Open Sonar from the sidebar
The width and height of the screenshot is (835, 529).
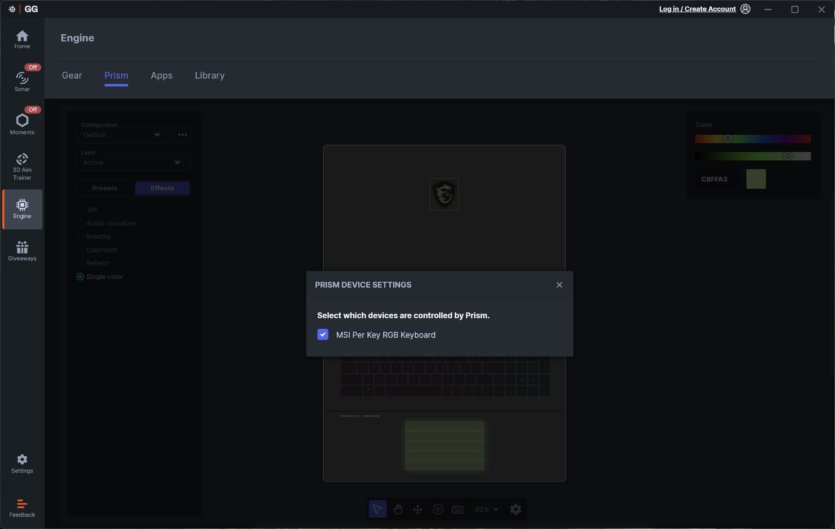click(x=22, y=82)
